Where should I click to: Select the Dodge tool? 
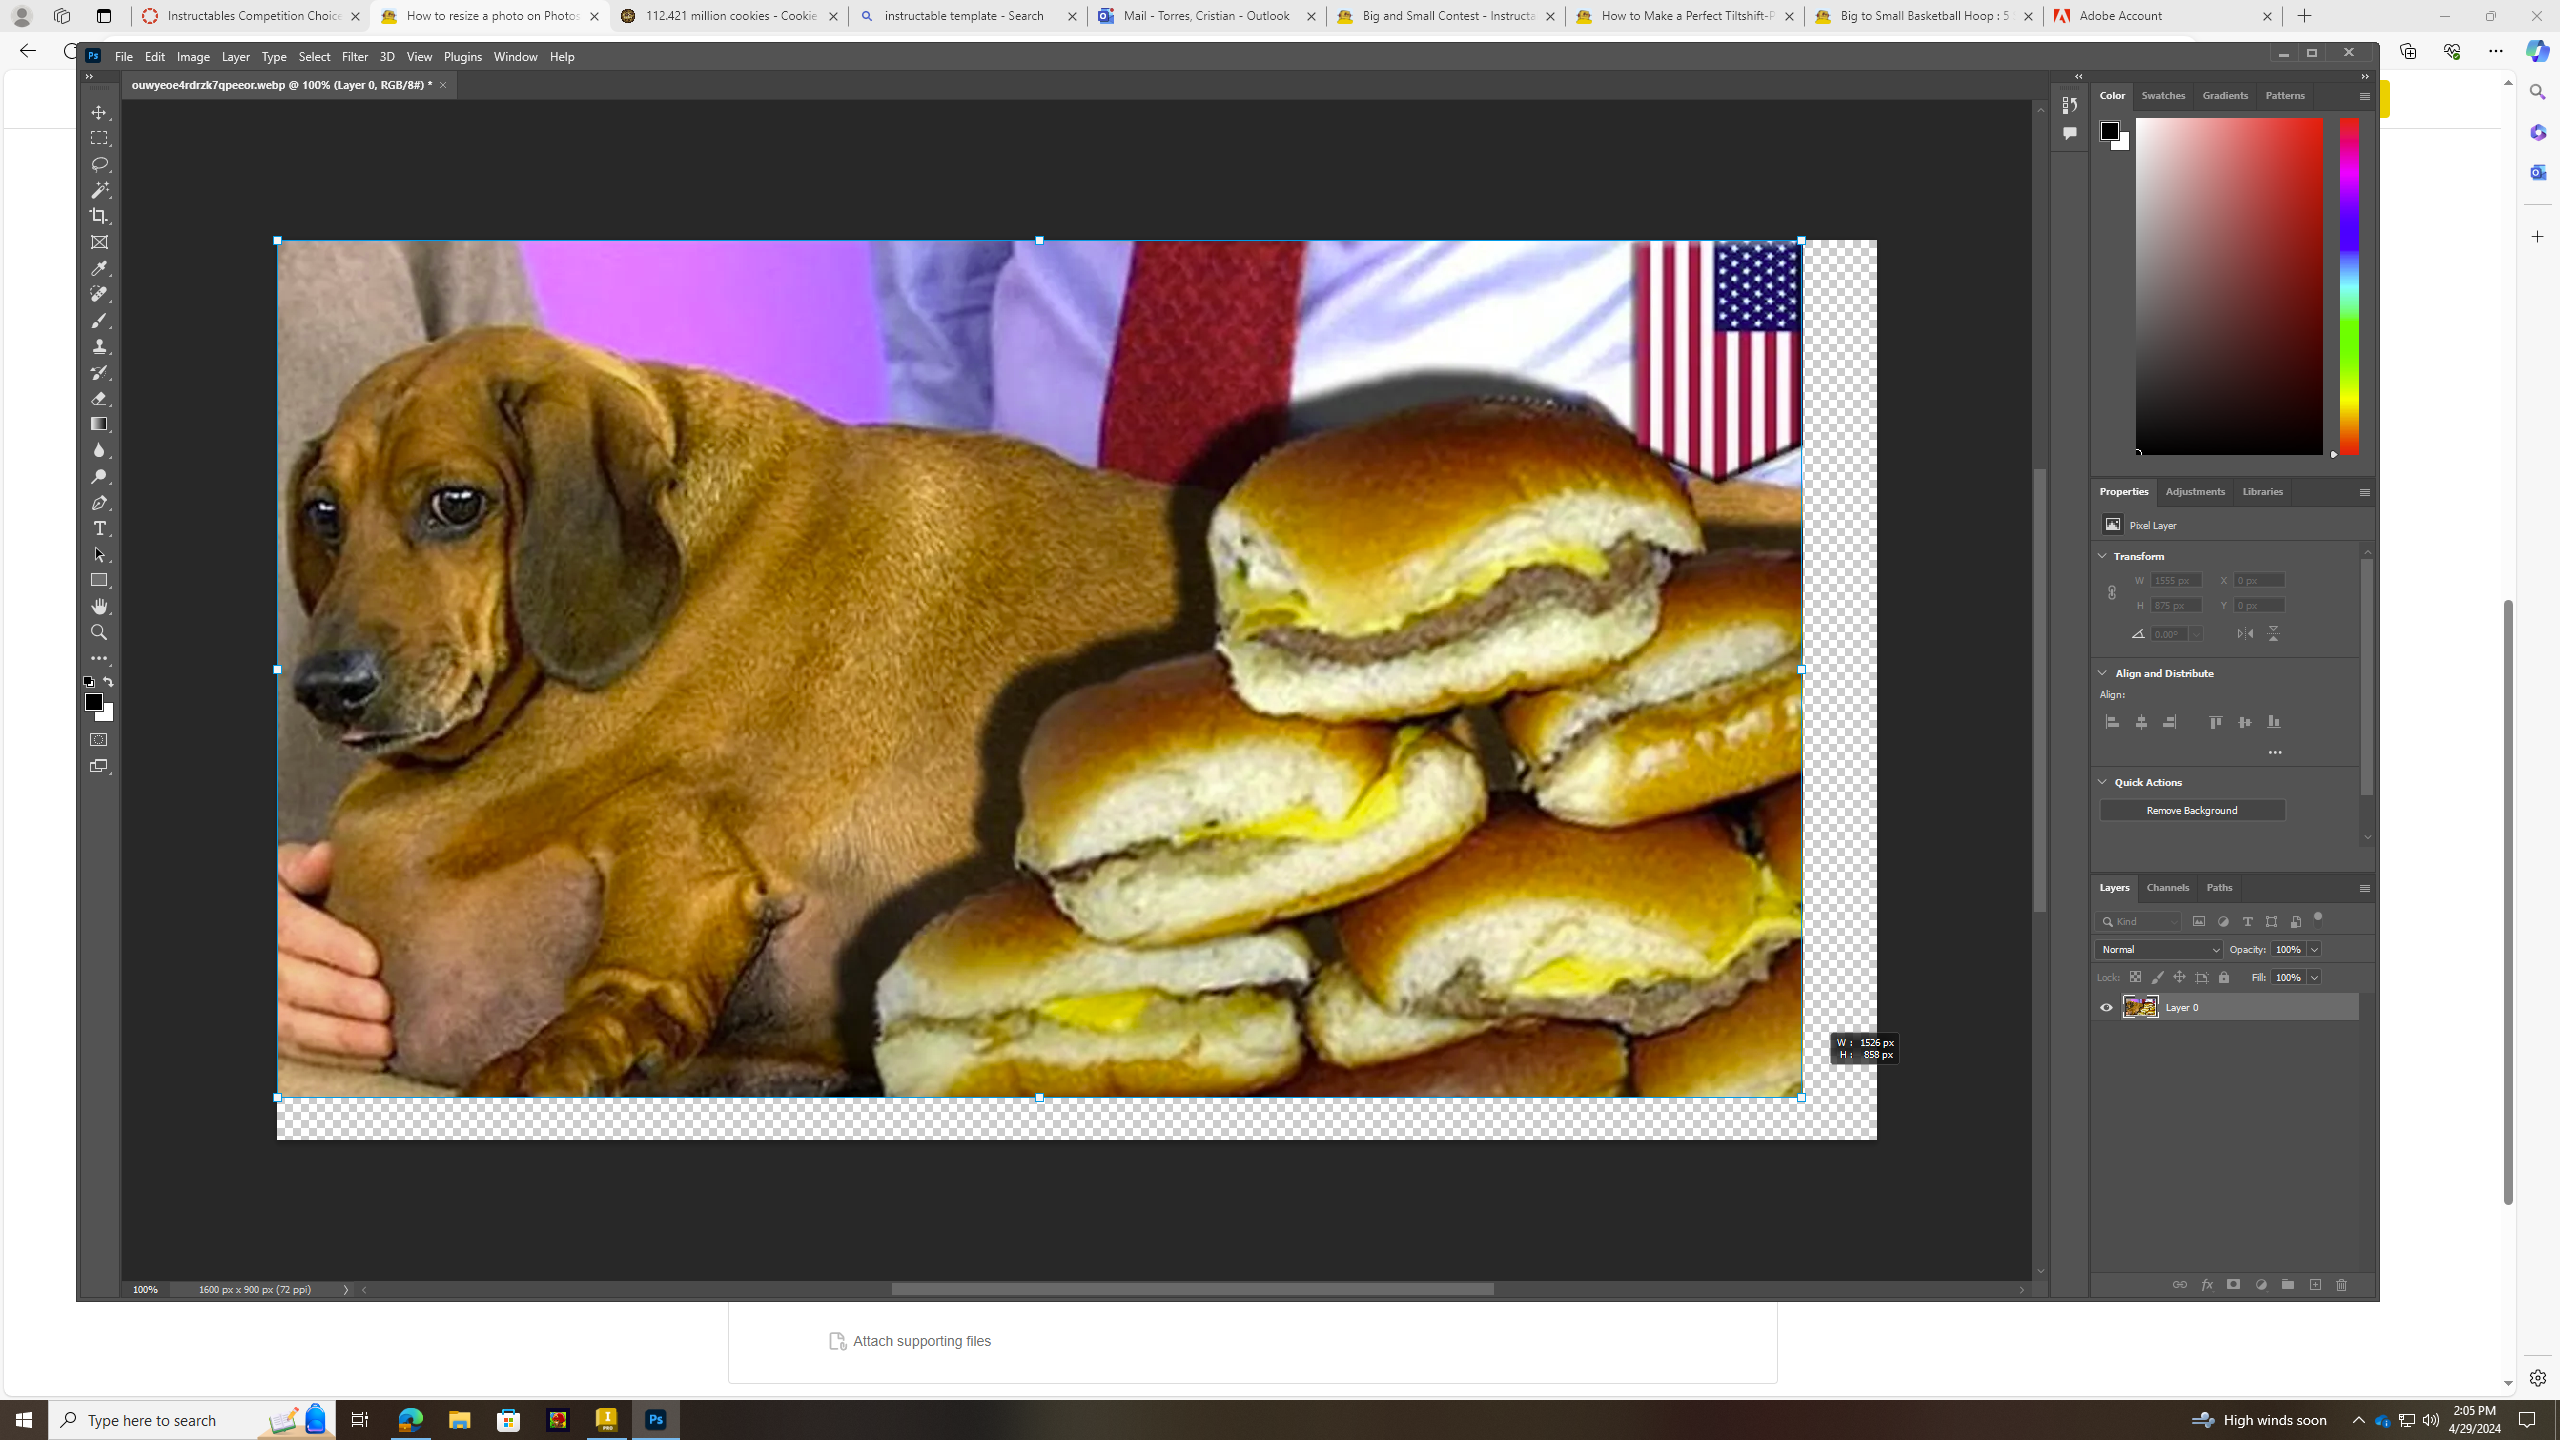tap(99, 476)
